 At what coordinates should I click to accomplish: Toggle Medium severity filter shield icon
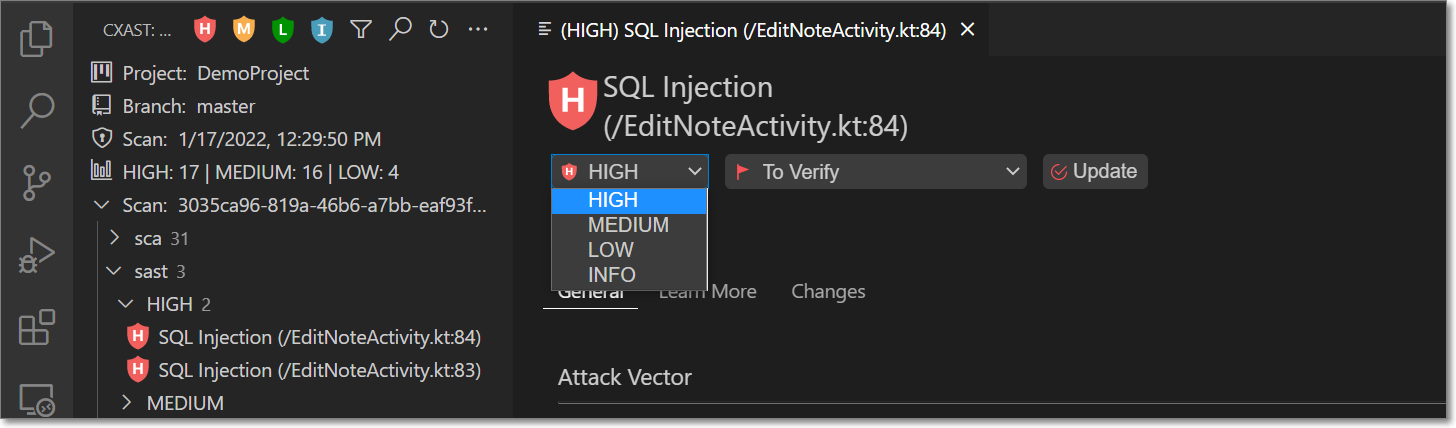243,29
